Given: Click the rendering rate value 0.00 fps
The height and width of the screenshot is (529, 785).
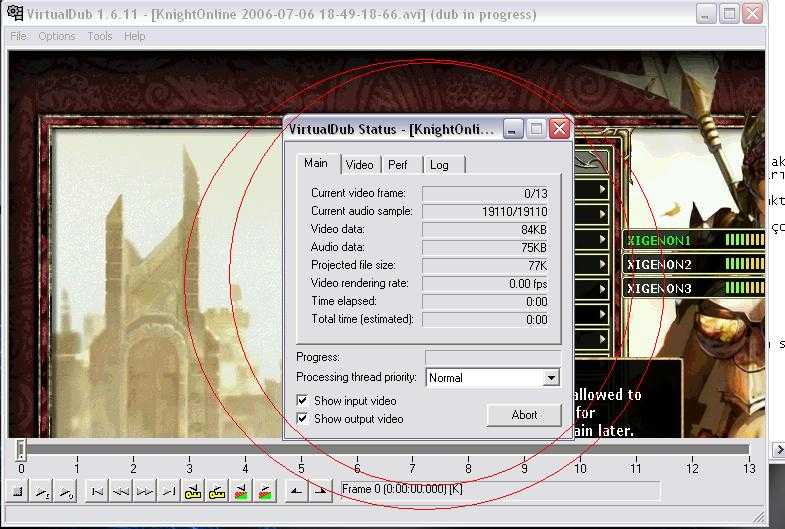Looking at the screenshot, I should 486,283.
